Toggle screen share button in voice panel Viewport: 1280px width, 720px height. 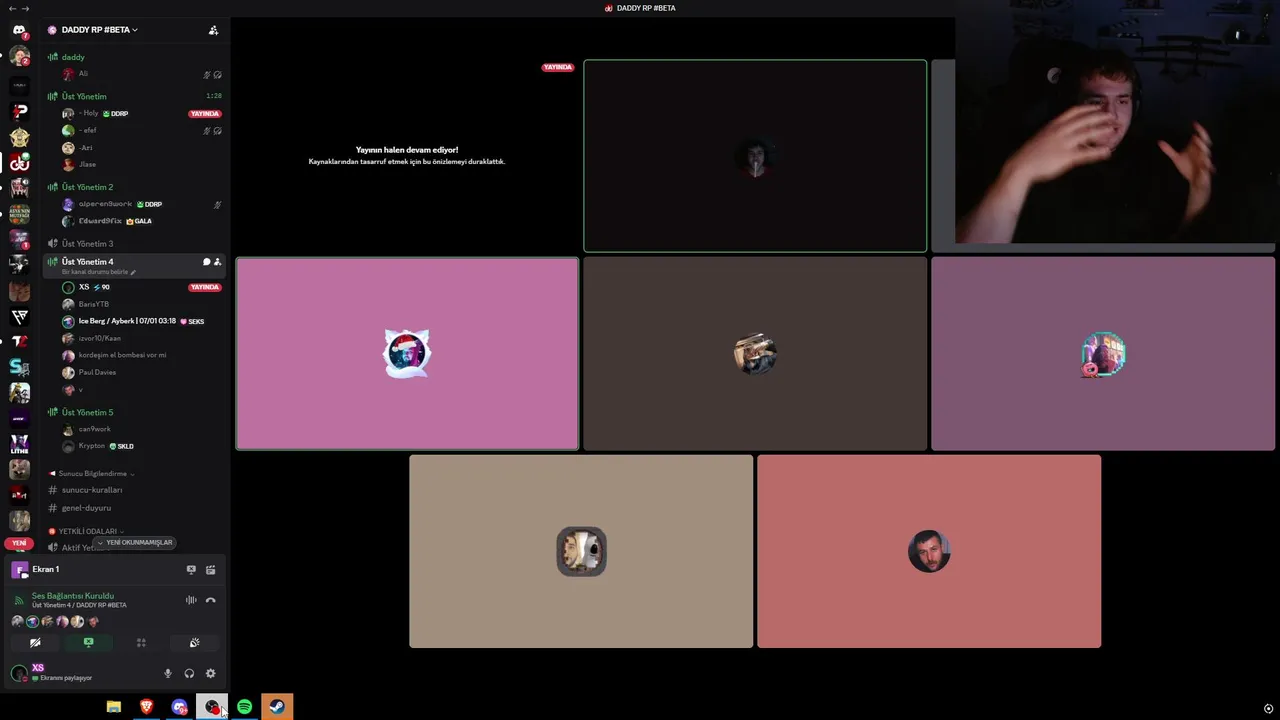tap(88, 643)
